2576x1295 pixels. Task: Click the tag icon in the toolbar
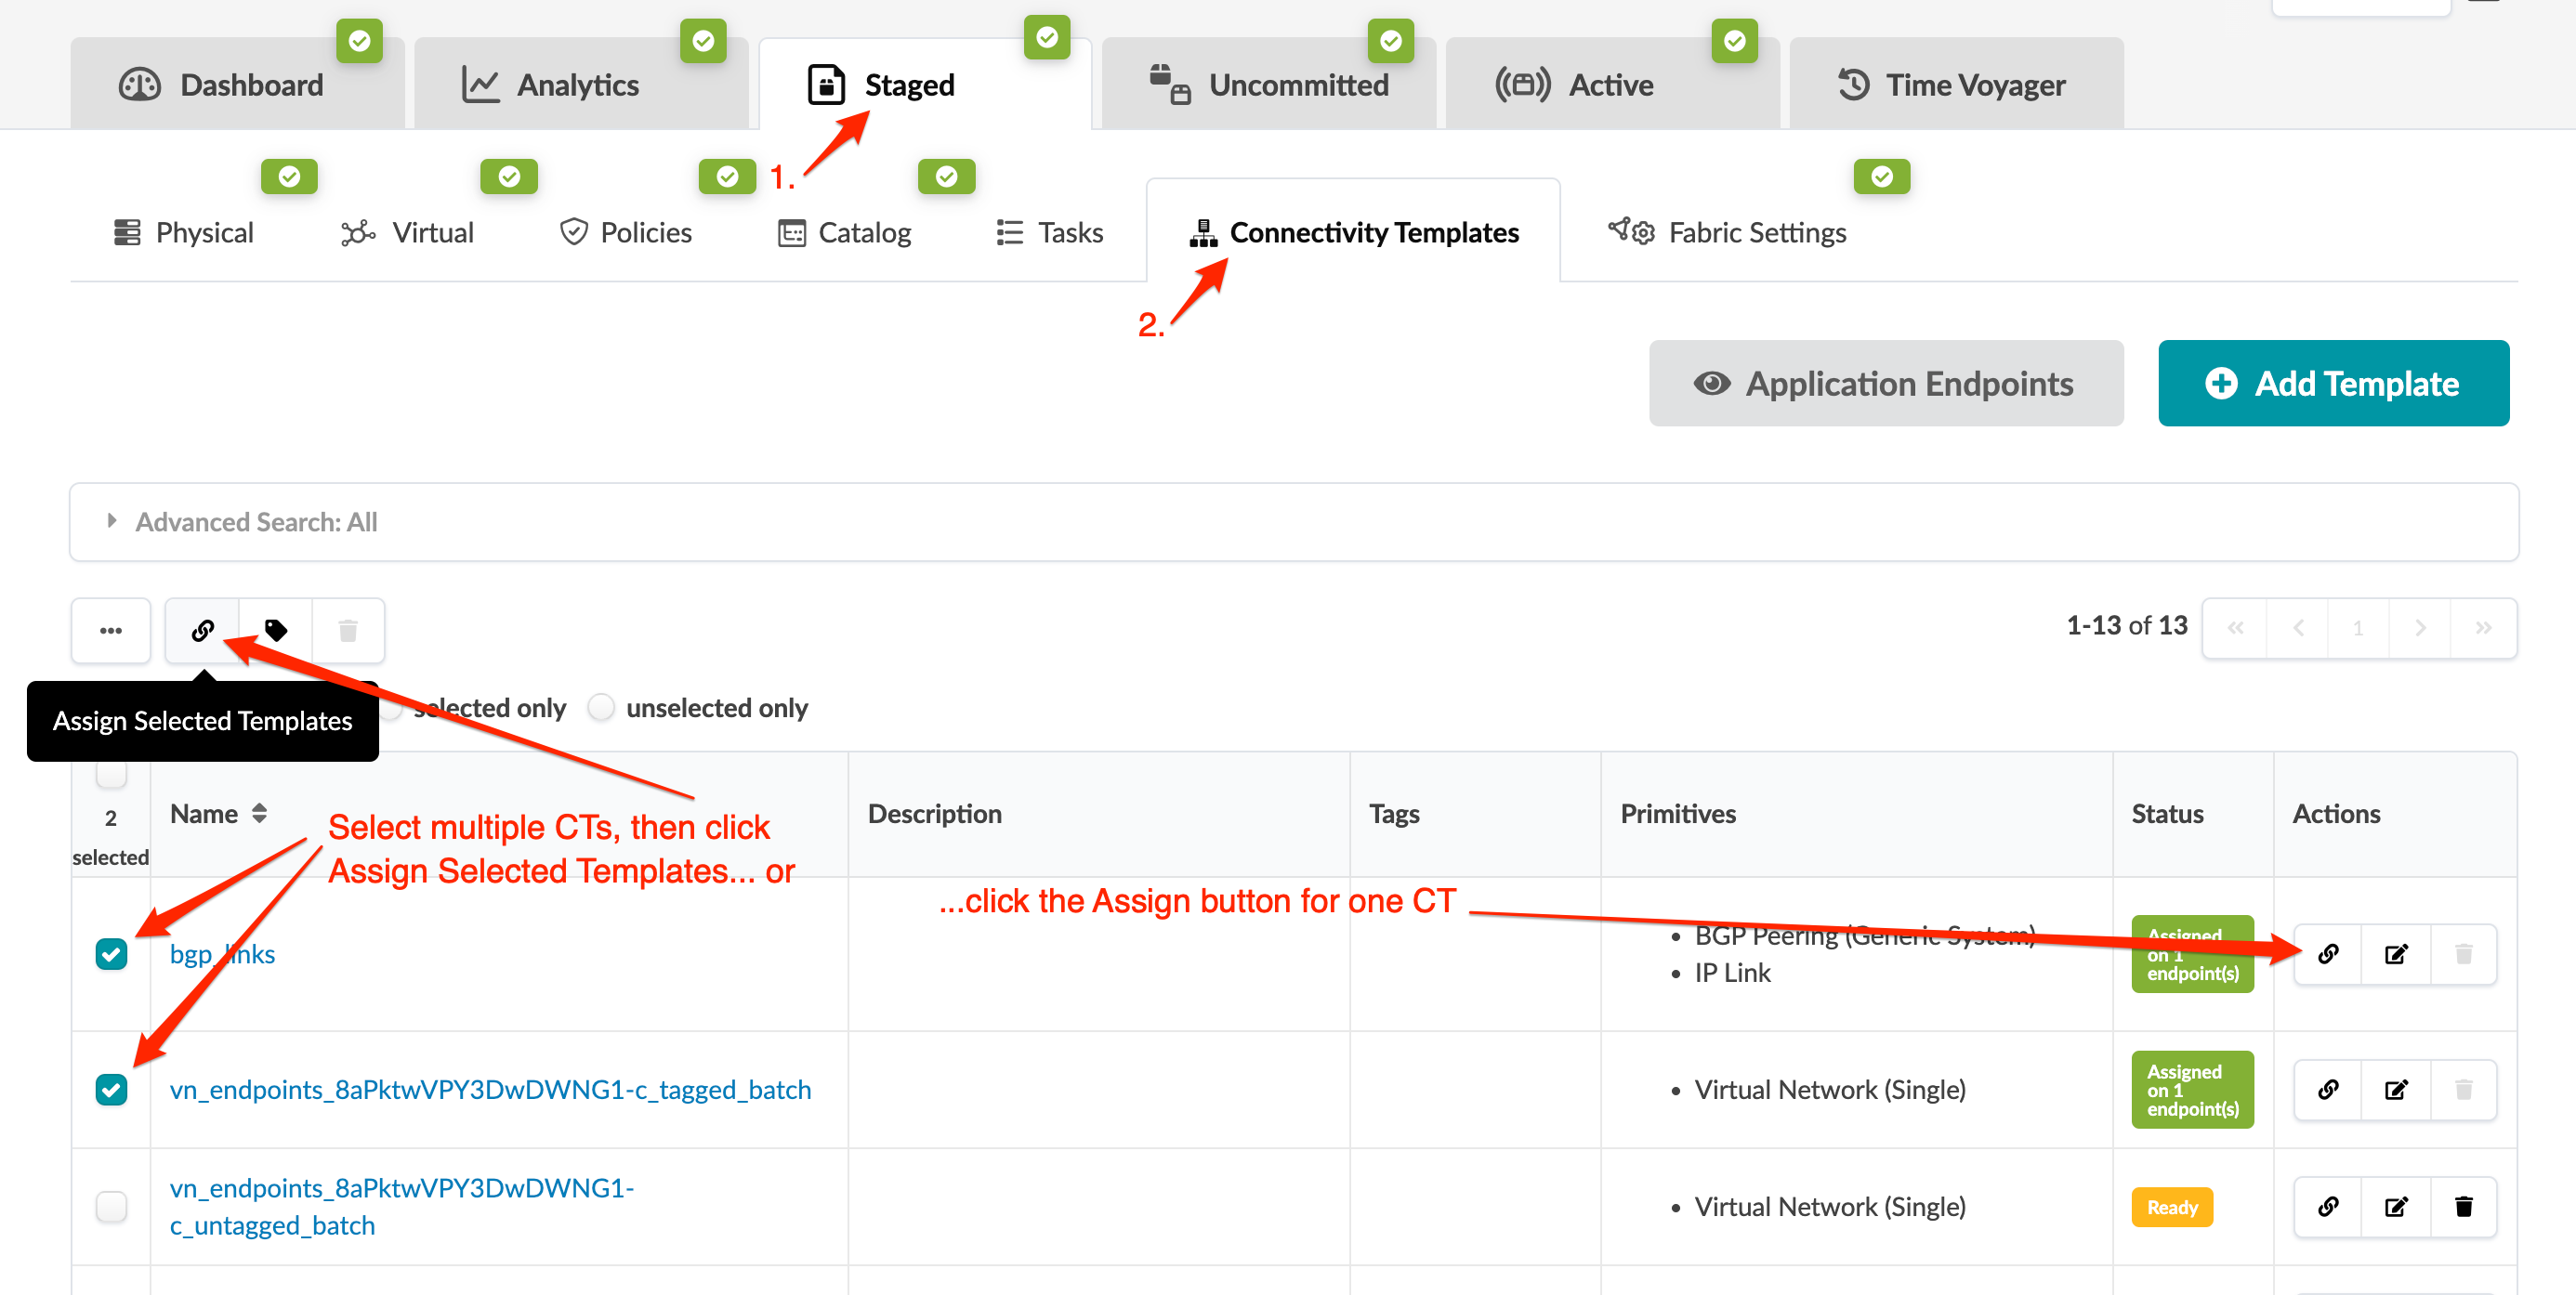276,630
